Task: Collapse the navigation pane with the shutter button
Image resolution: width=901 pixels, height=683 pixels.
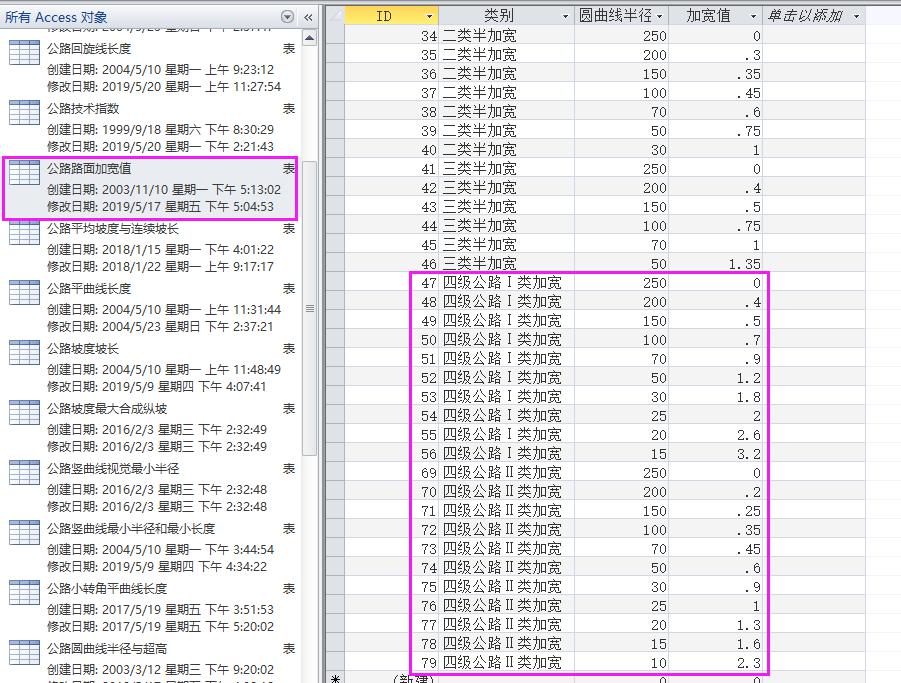Action: coord(309,17)
